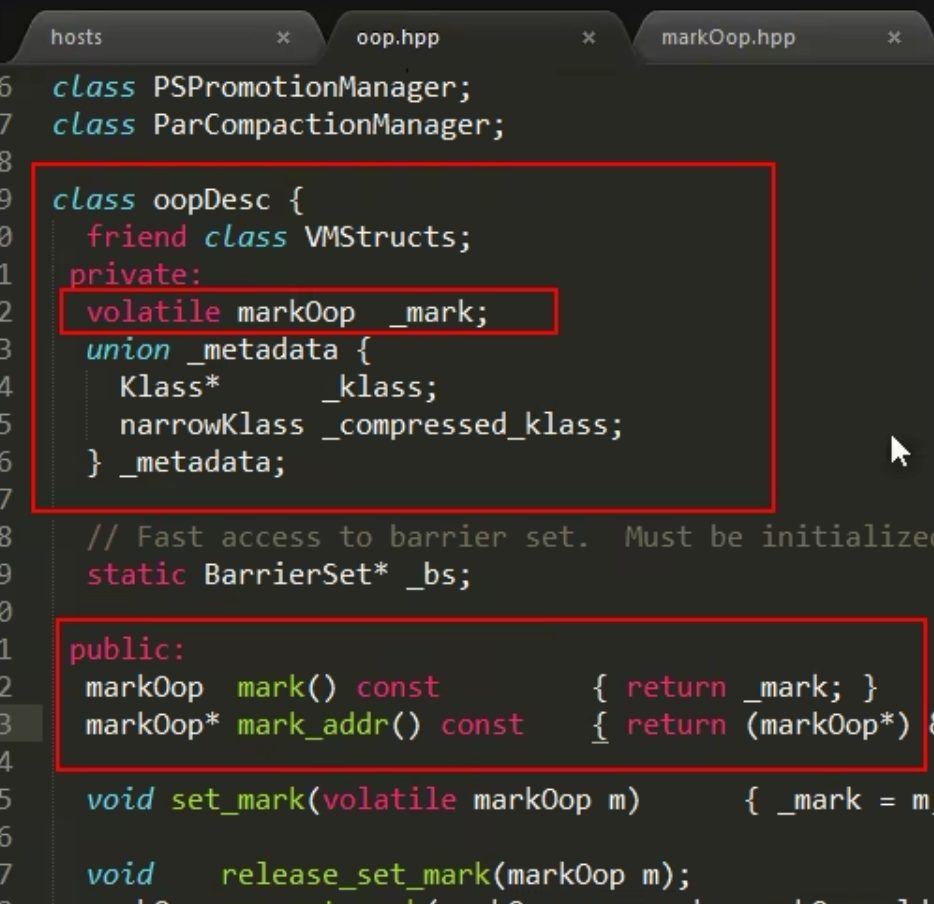
Task: Click the public: access specifier
Action: point(127,650)
